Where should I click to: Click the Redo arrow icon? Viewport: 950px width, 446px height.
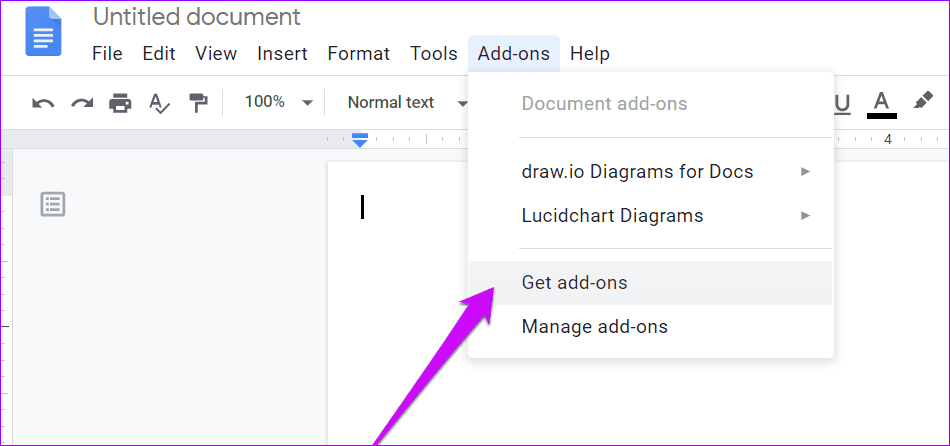(x=81, y=103)
